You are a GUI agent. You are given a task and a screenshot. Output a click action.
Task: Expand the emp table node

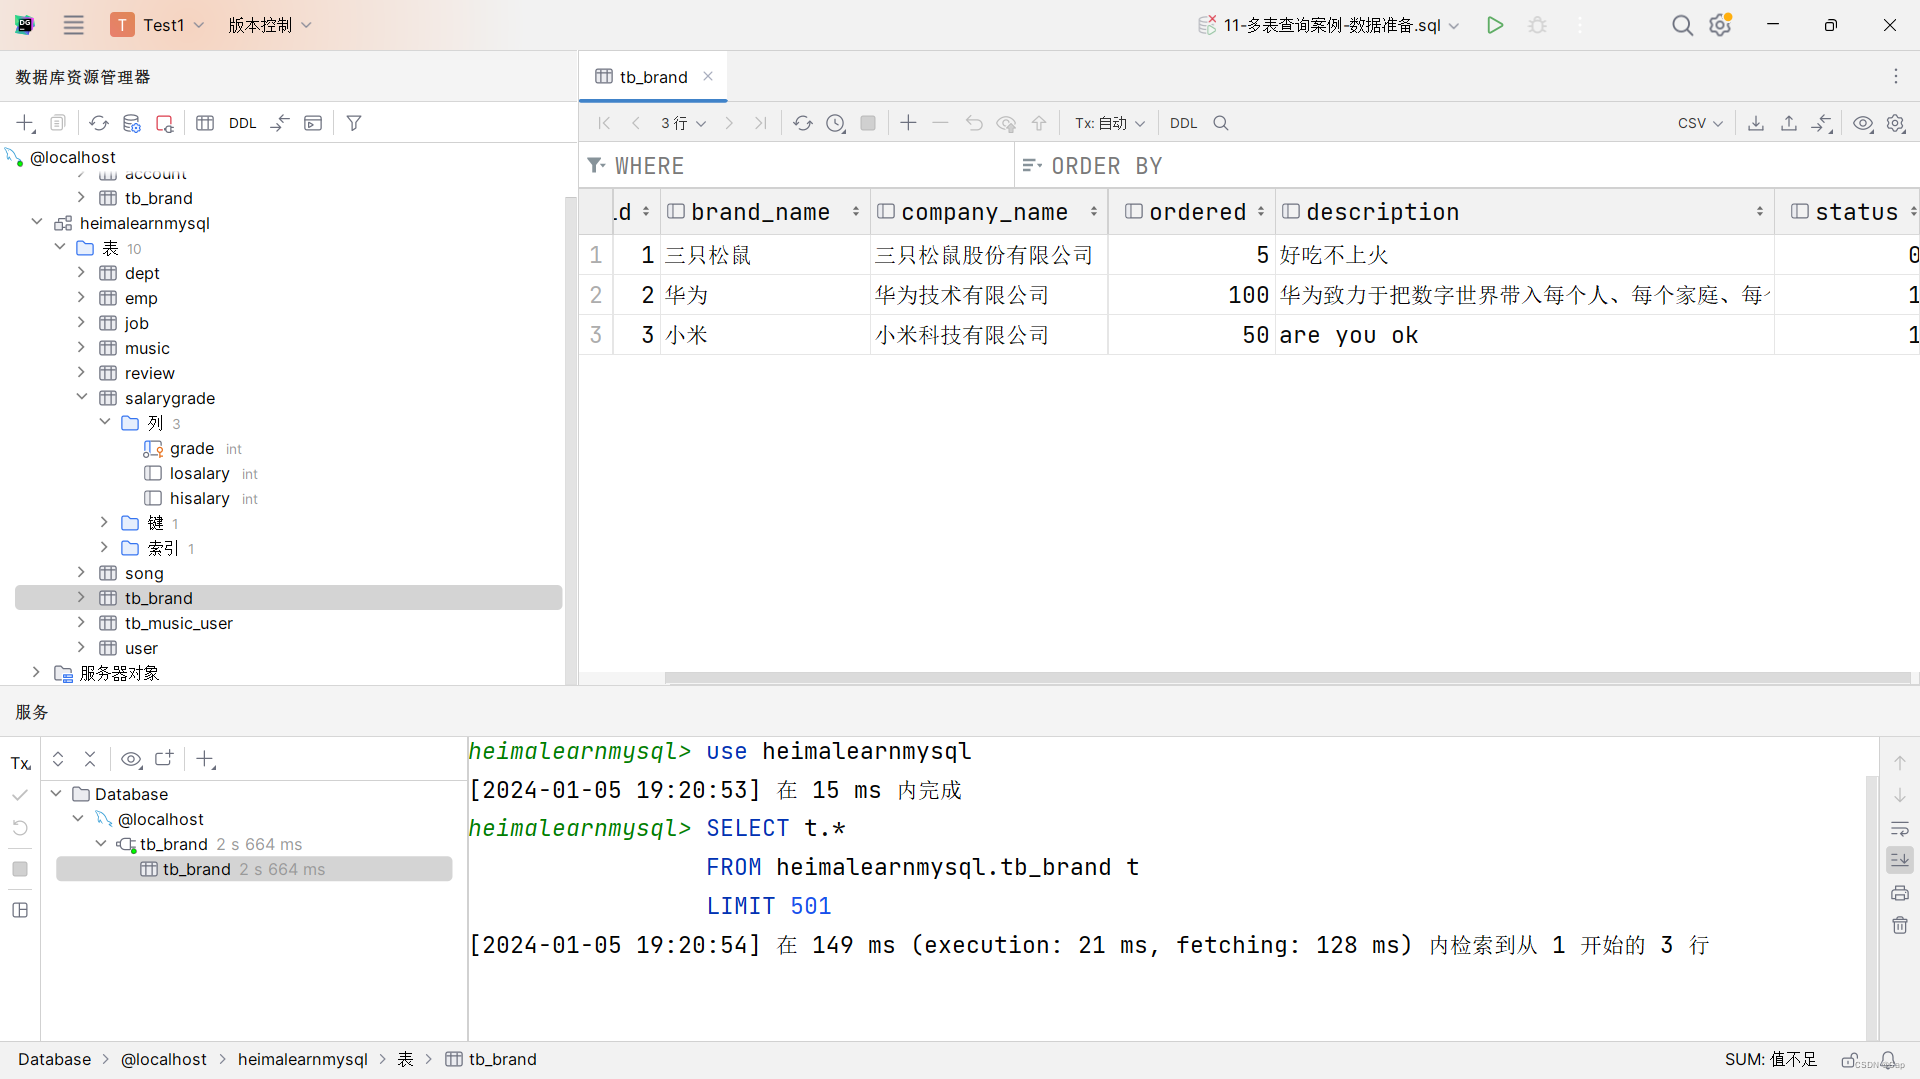click(82, 297)
